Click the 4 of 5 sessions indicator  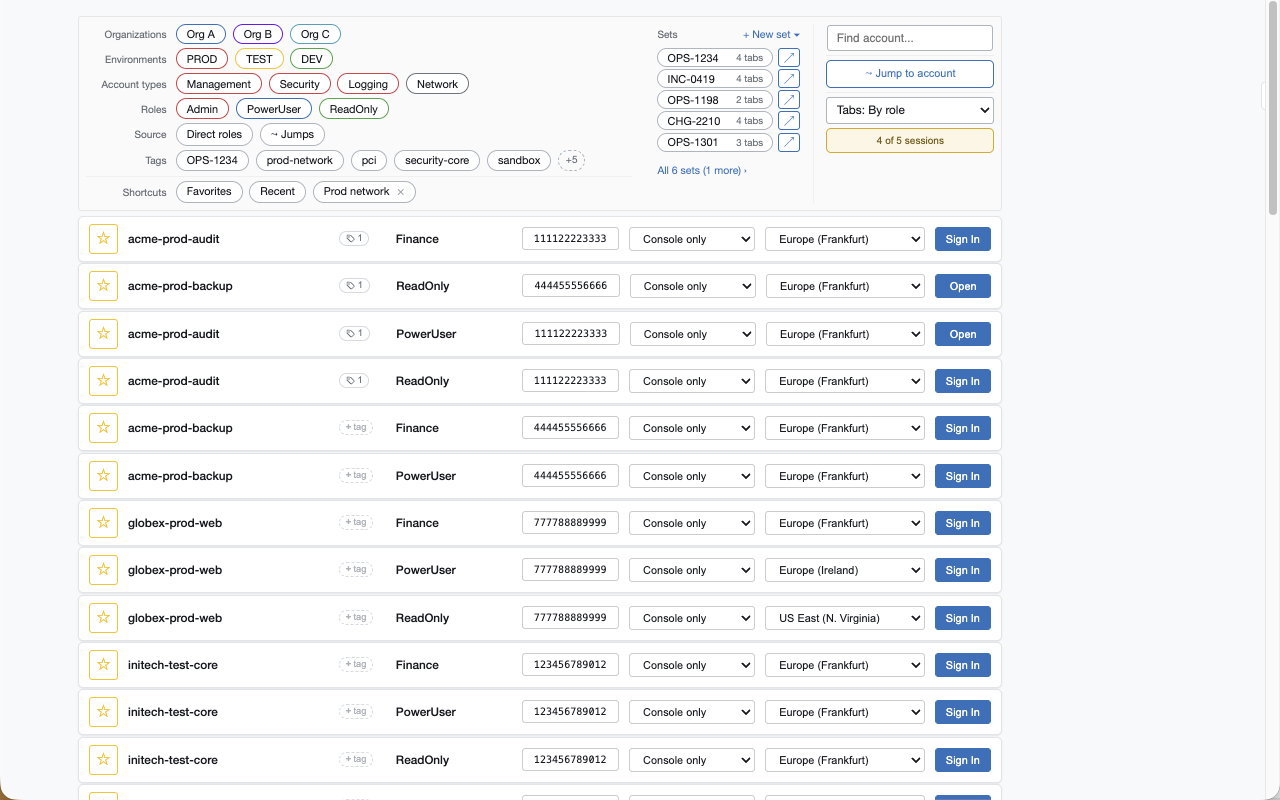pos(910,141)
